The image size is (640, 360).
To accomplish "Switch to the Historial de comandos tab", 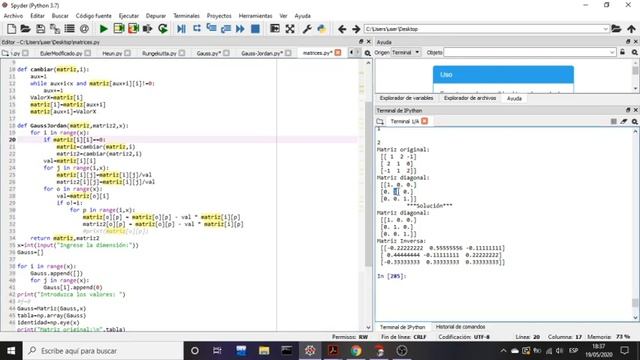I will (460, 327).
